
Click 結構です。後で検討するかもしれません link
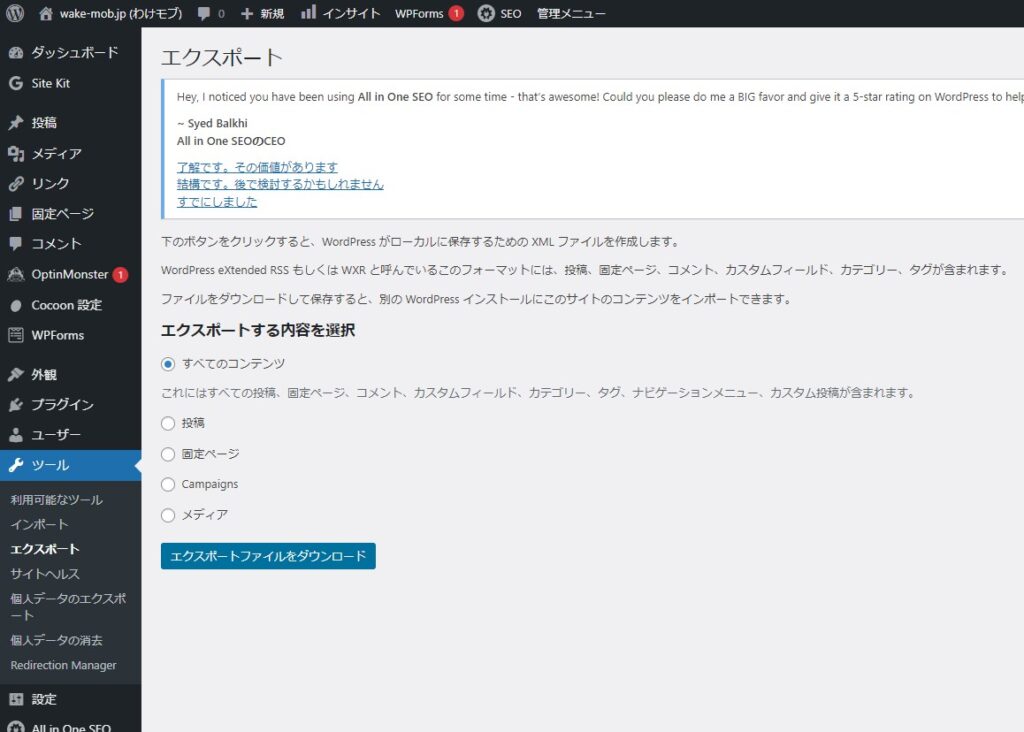(x=280, y=184)
